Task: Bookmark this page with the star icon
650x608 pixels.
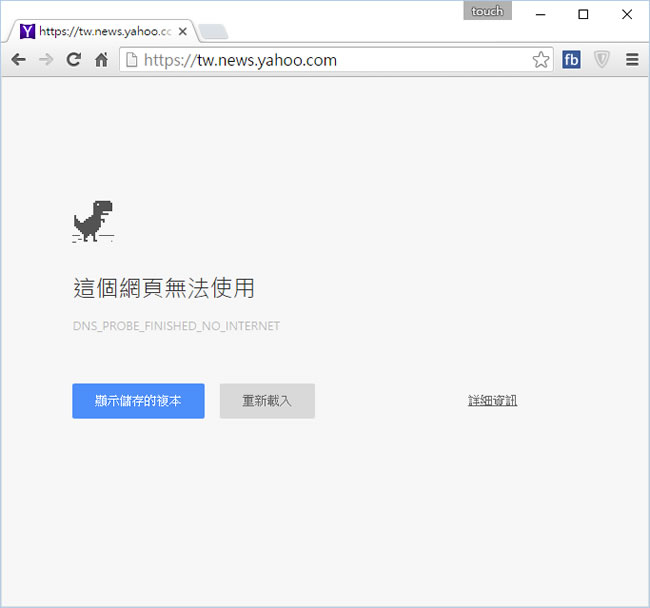Action: (x=541, y=60)
